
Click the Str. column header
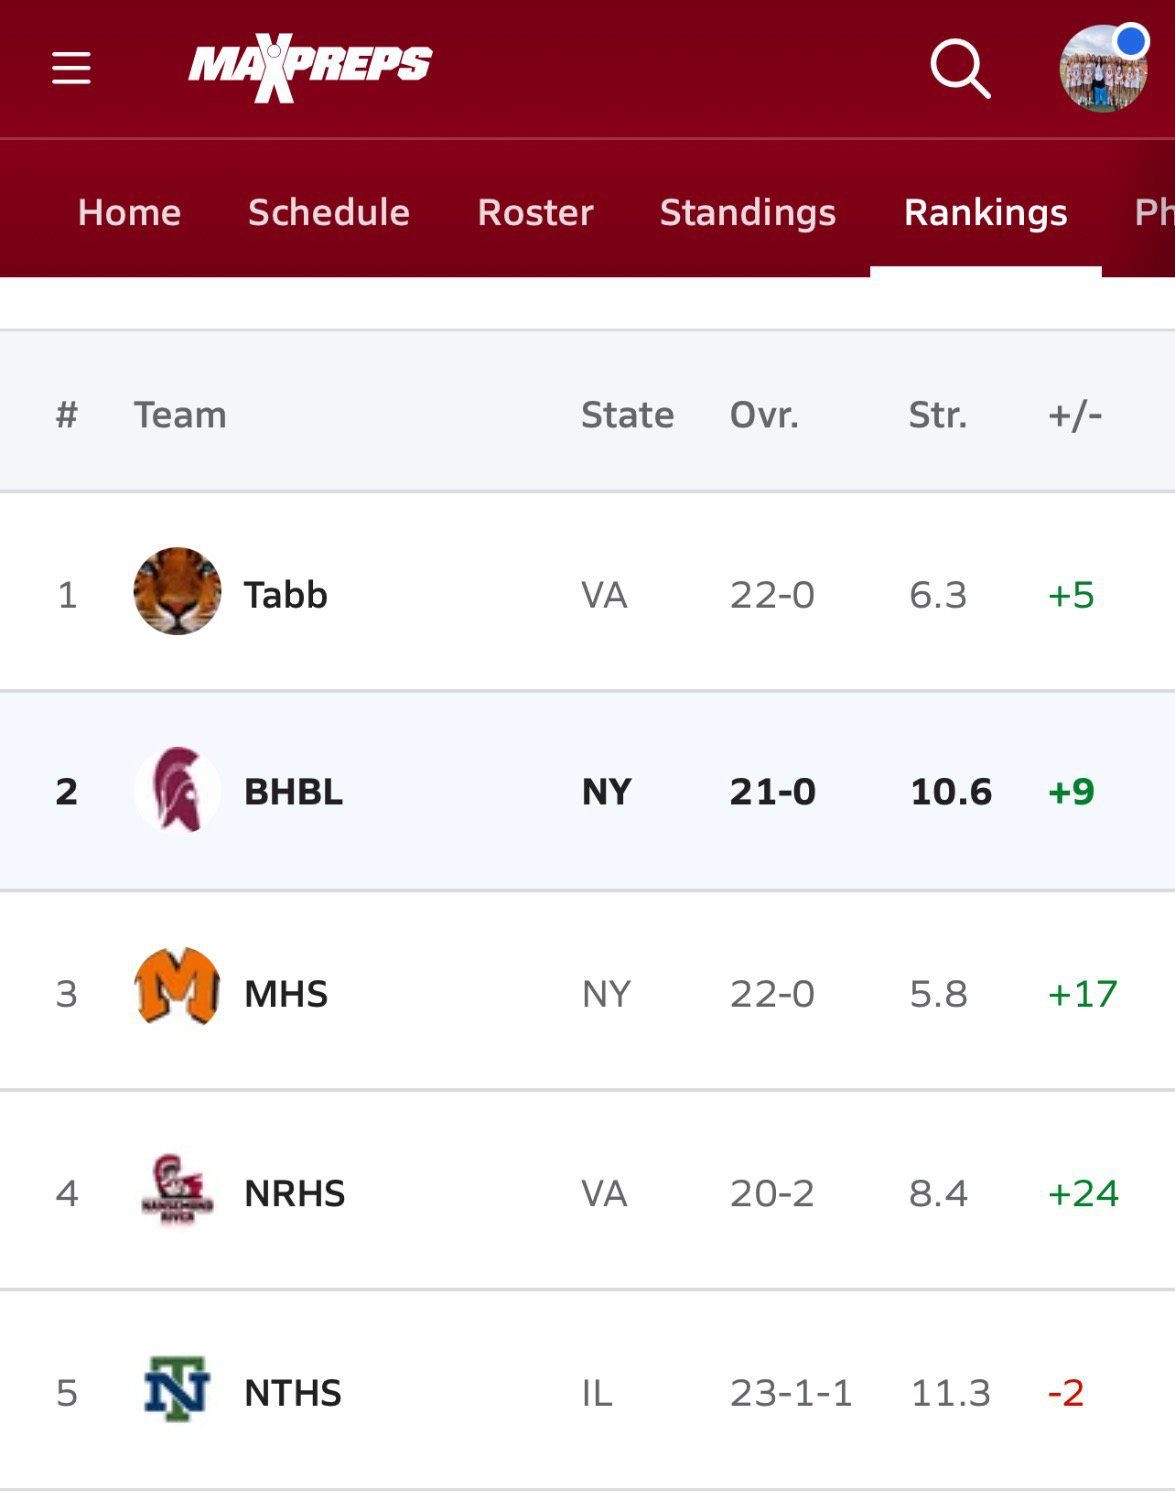coord(937,415)
